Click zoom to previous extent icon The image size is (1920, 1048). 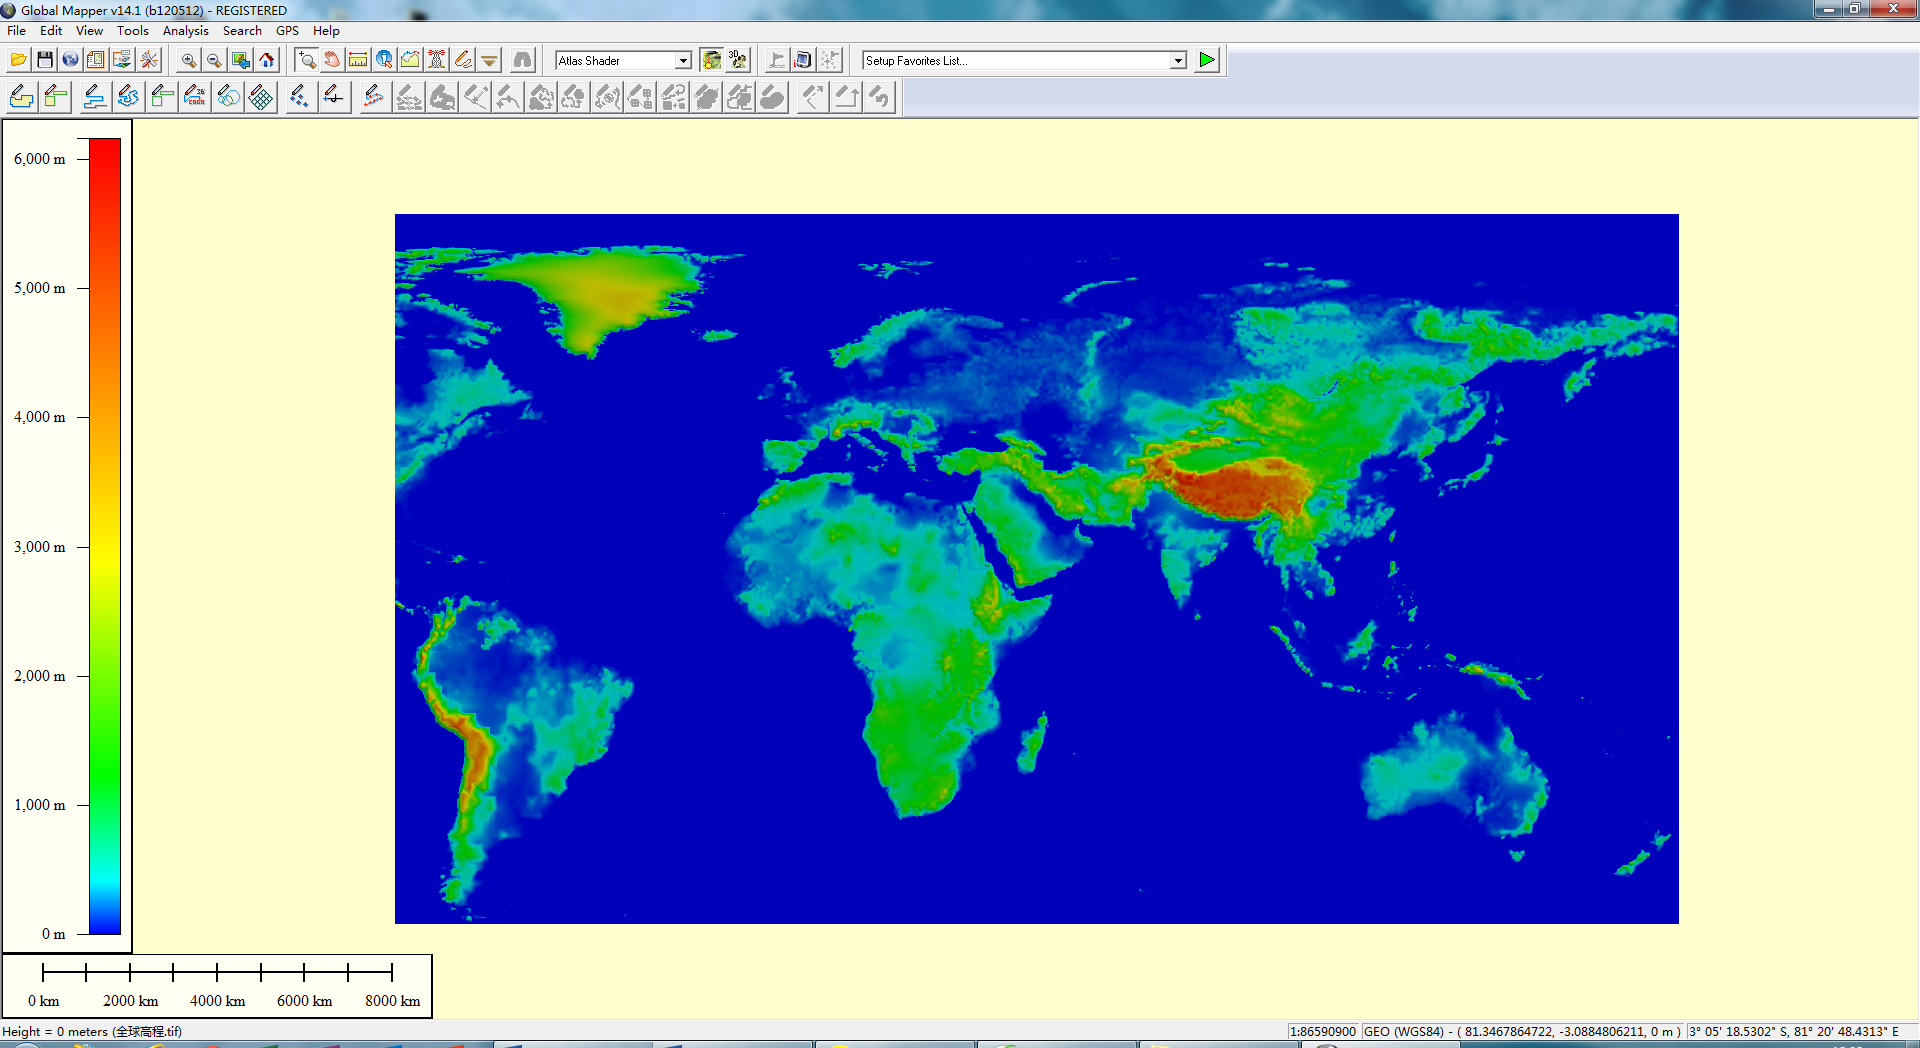(x=240, y=60)
